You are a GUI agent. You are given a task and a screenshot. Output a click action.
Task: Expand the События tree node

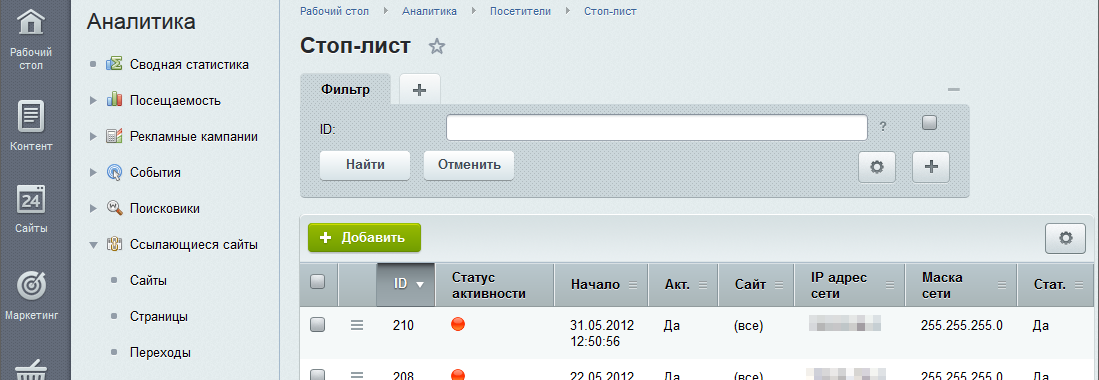(x=93, y=172)
